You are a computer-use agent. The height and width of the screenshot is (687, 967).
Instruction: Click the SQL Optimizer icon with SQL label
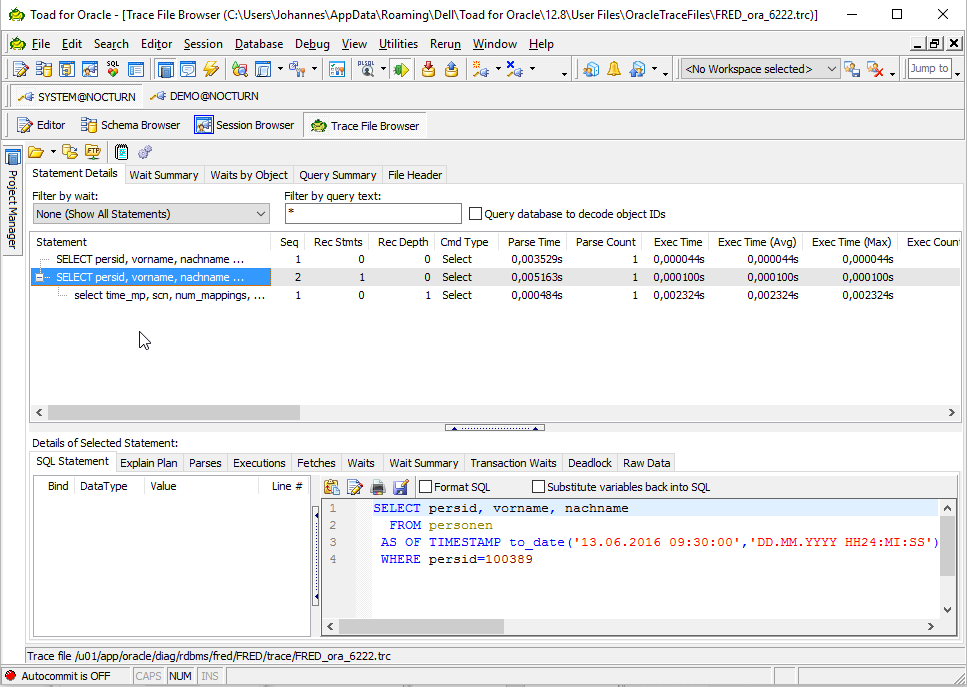(113, 69)
